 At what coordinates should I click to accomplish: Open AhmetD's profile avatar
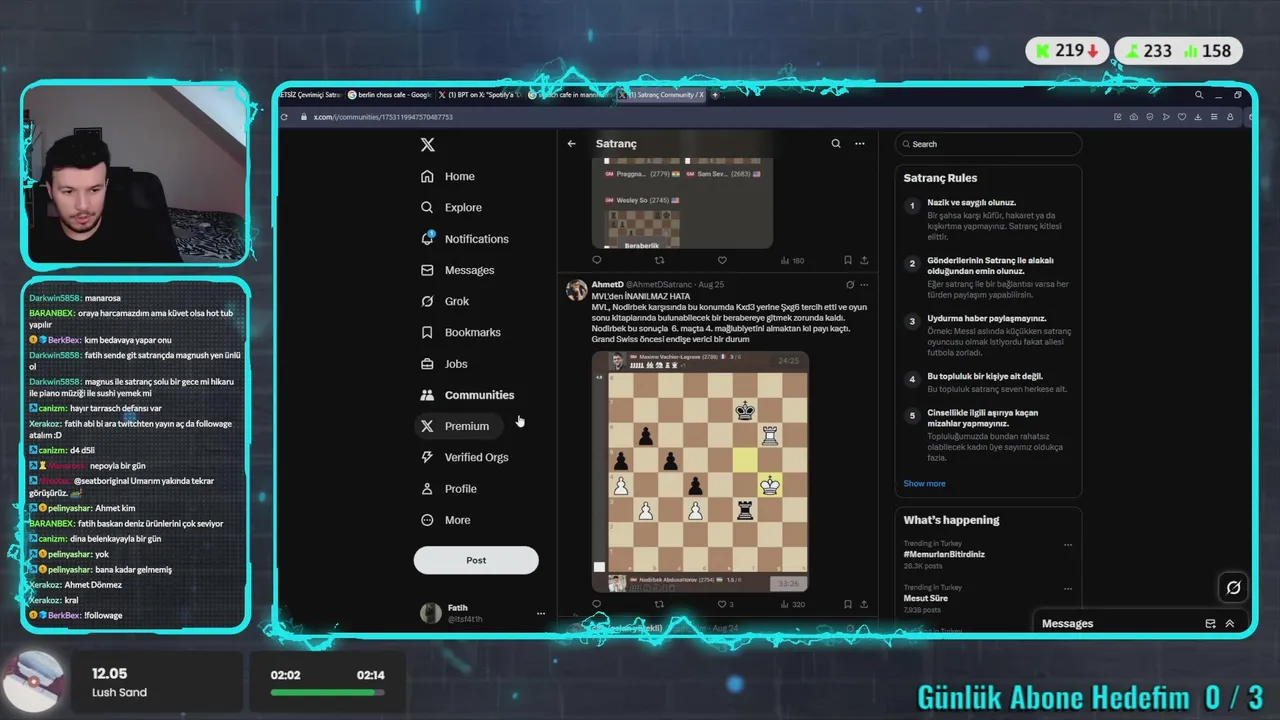[577, 290]
